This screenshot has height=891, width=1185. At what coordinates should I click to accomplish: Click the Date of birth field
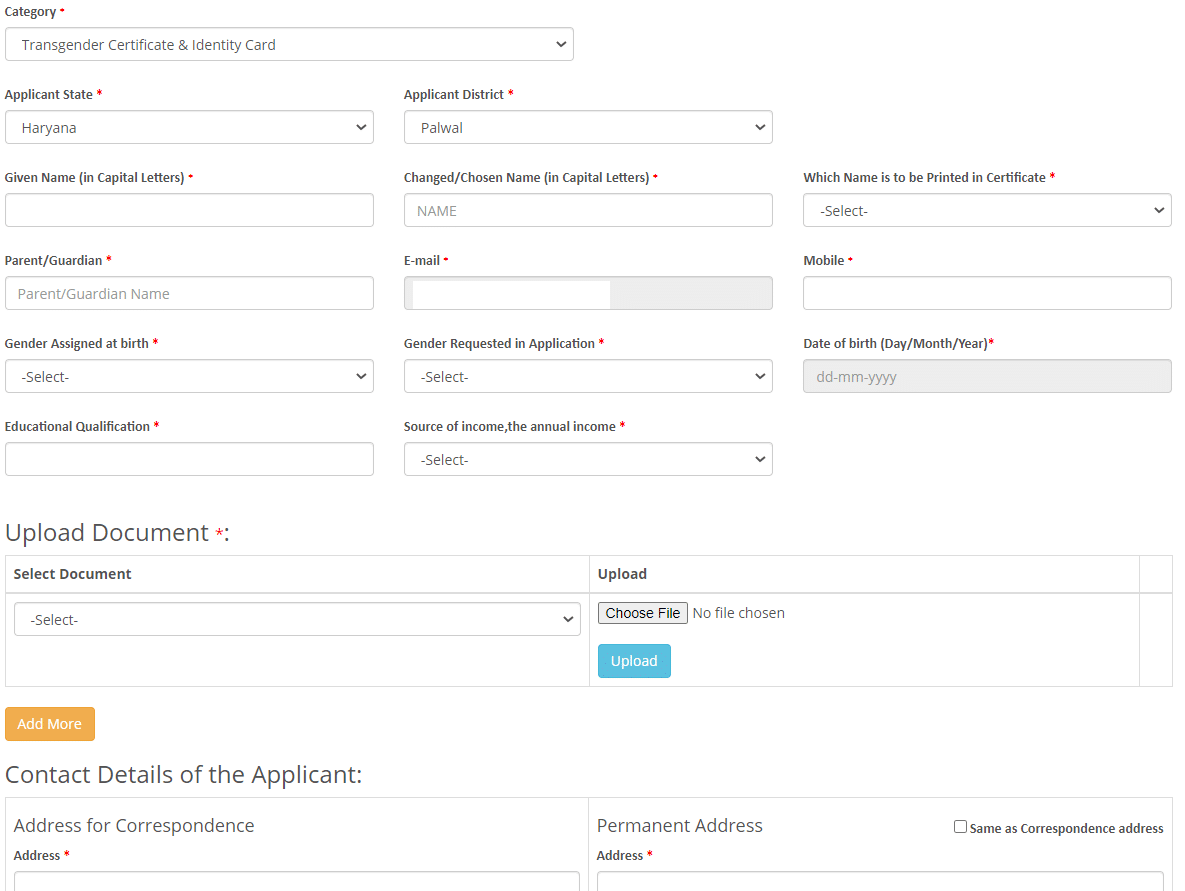point(987,377)
